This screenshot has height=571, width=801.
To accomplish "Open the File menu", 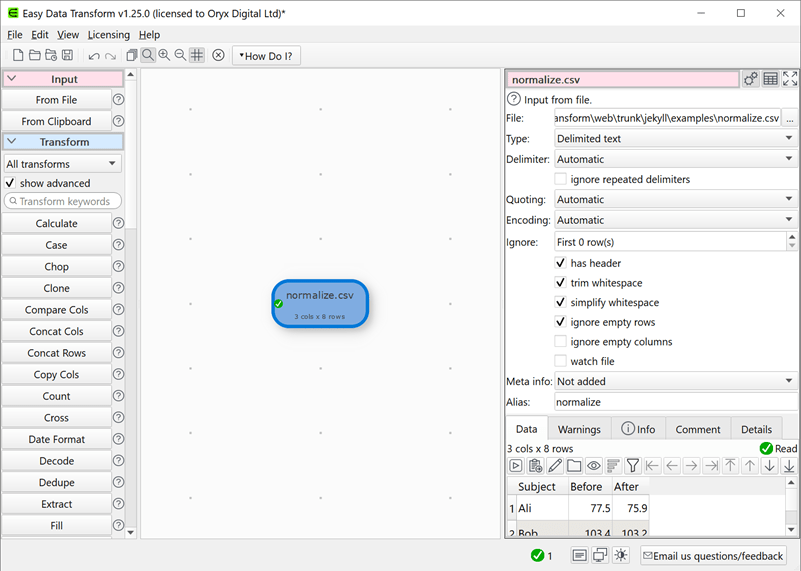I will click(x=15, y=35).
